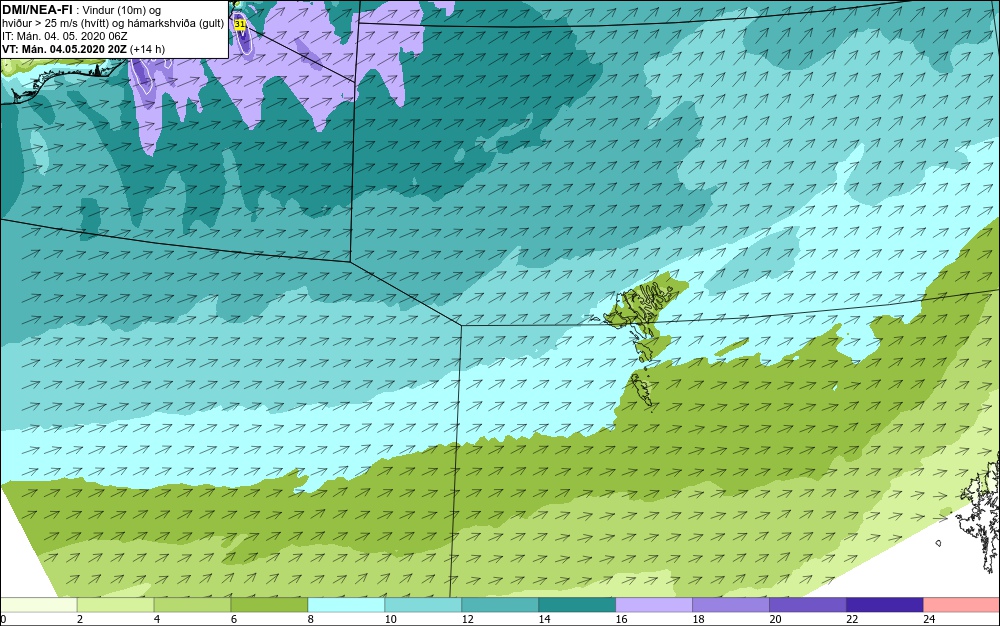Click the legend scale value 18
The width and height of the screenshot is (1000, 626).
coord(698,619)
